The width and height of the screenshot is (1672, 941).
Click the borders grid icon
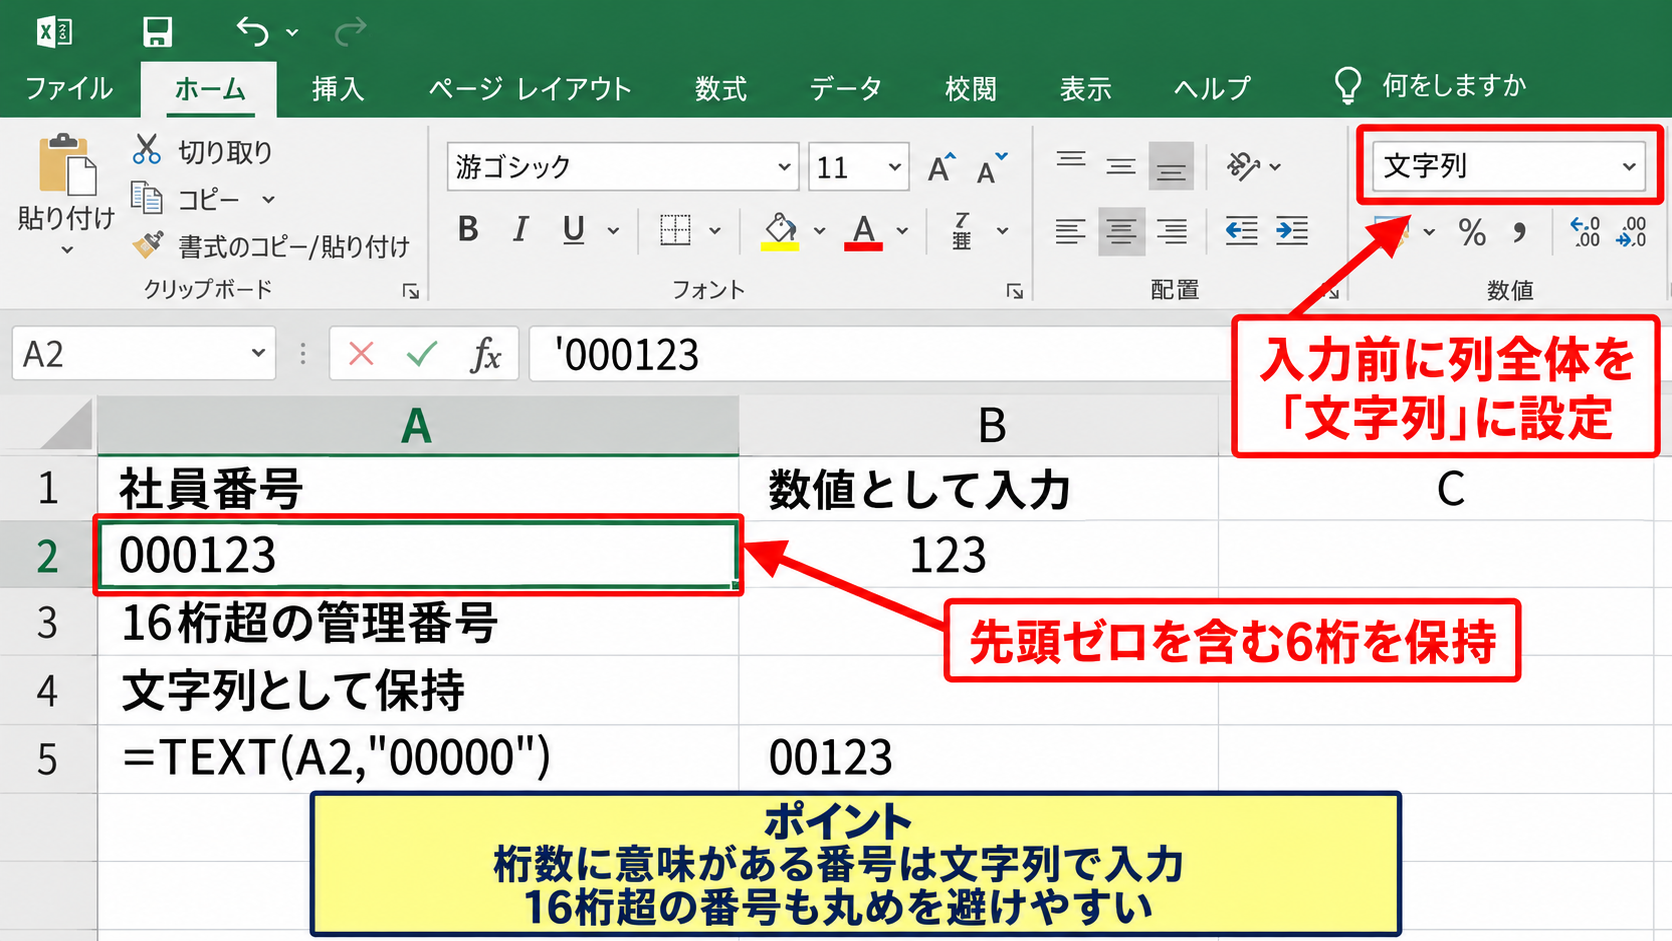(675, 230)
